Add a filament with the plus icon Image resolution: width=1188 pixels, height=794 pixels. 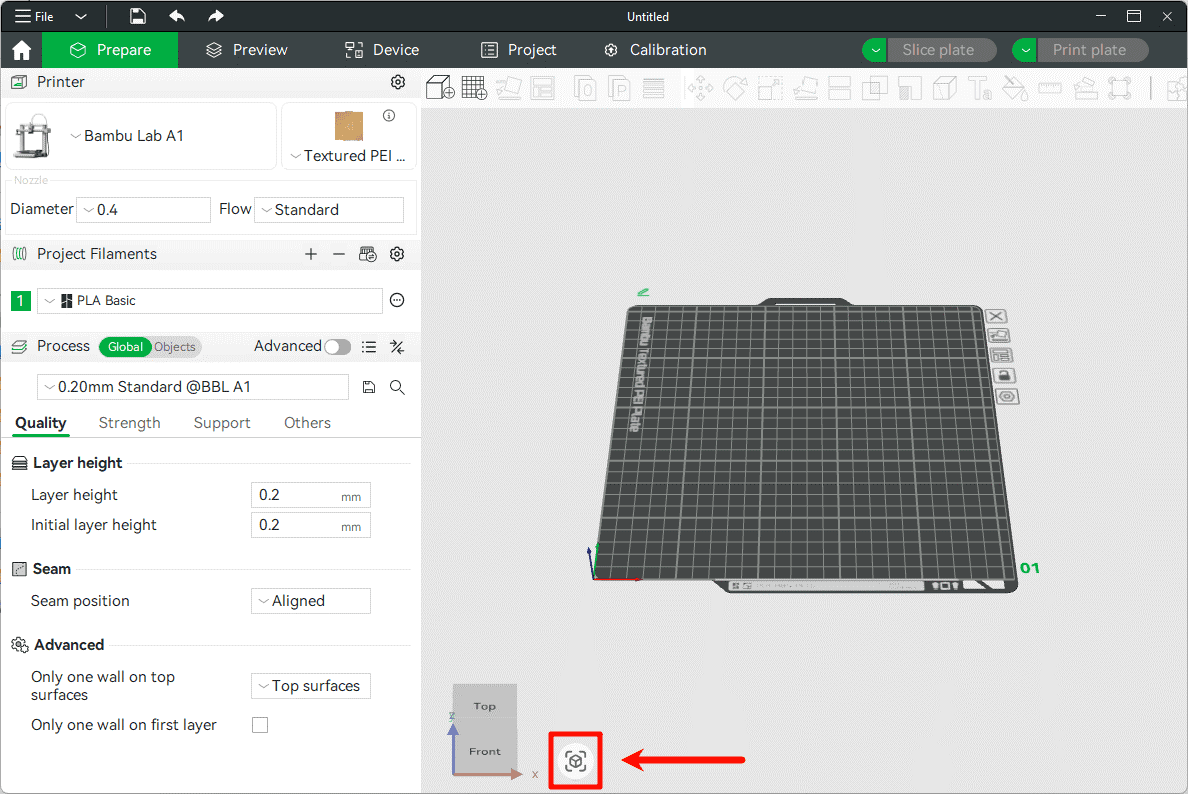[x=311, y=254]
